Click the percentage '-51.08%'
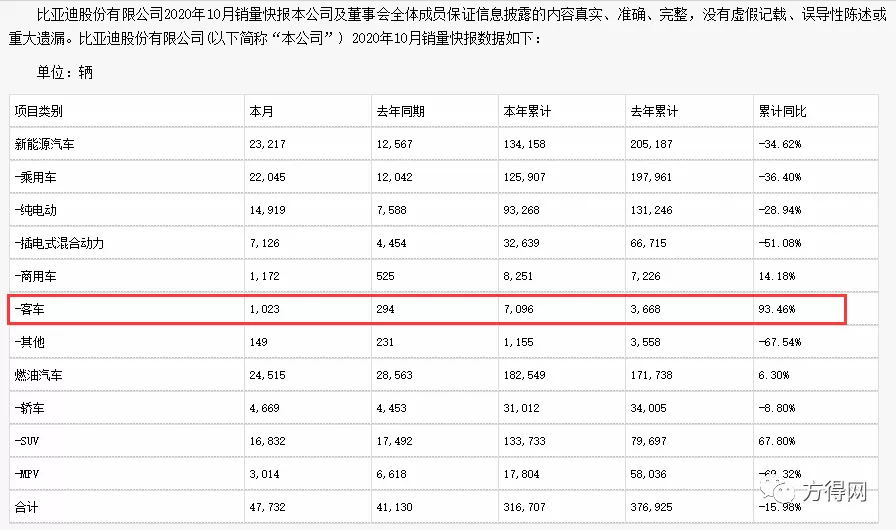The width and height of the screenshot is (896, 530). tap(780, 243)
